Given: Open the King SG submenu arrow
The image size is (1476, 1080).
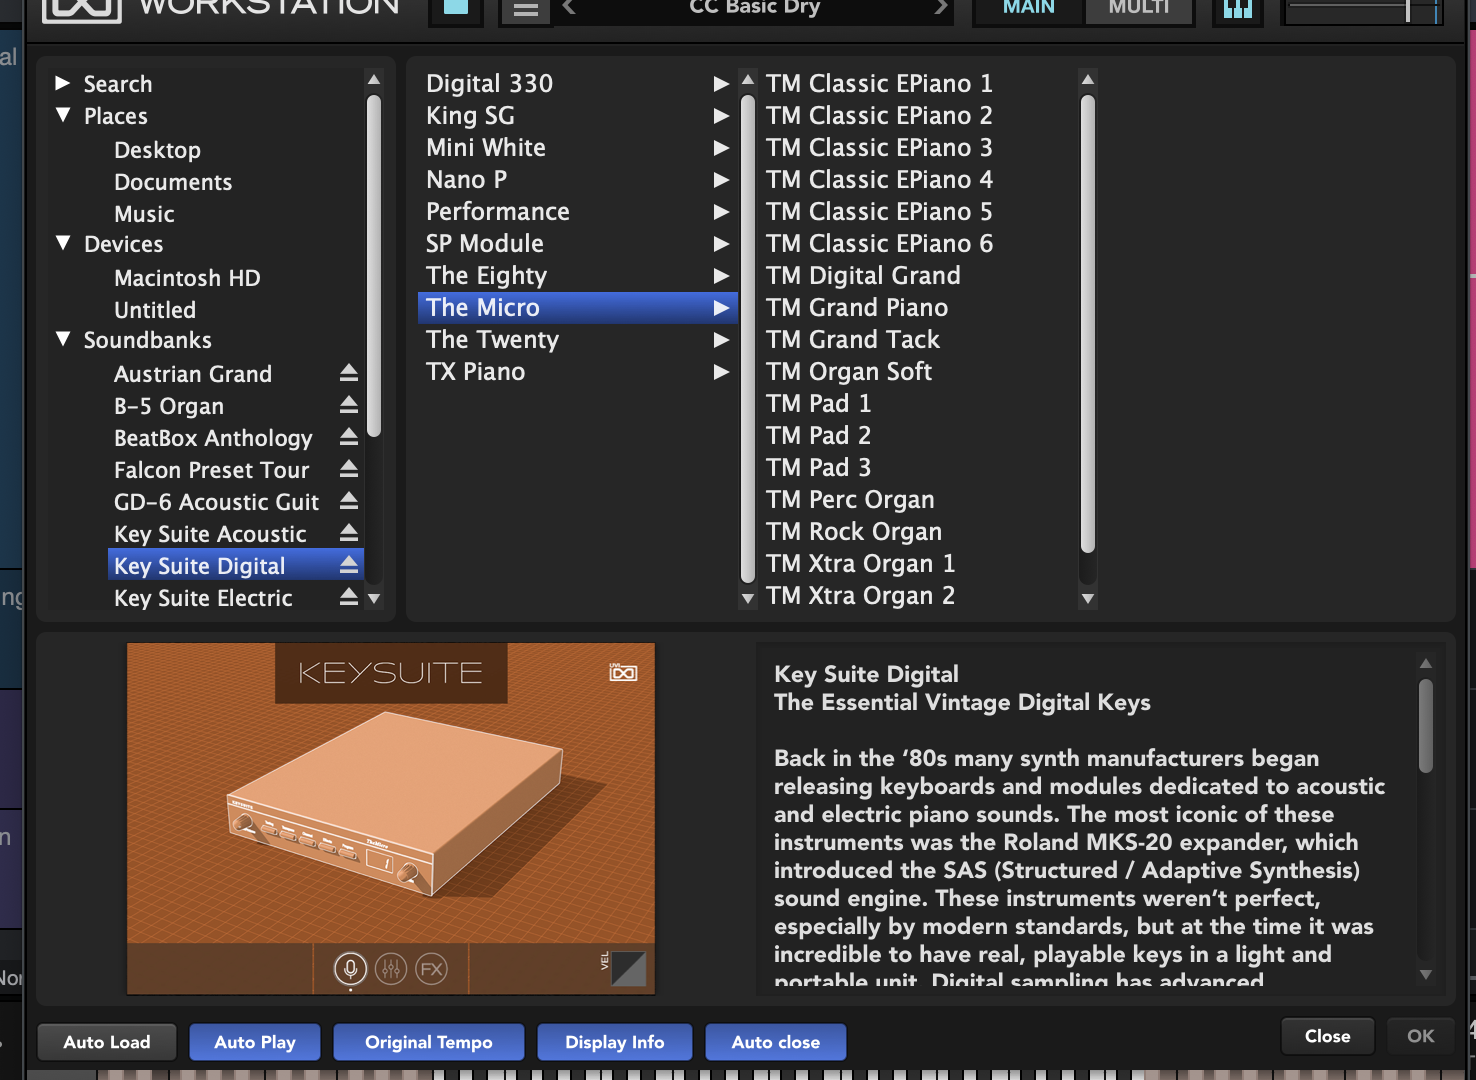Looking at the screenshot, I should click(721, 116).
